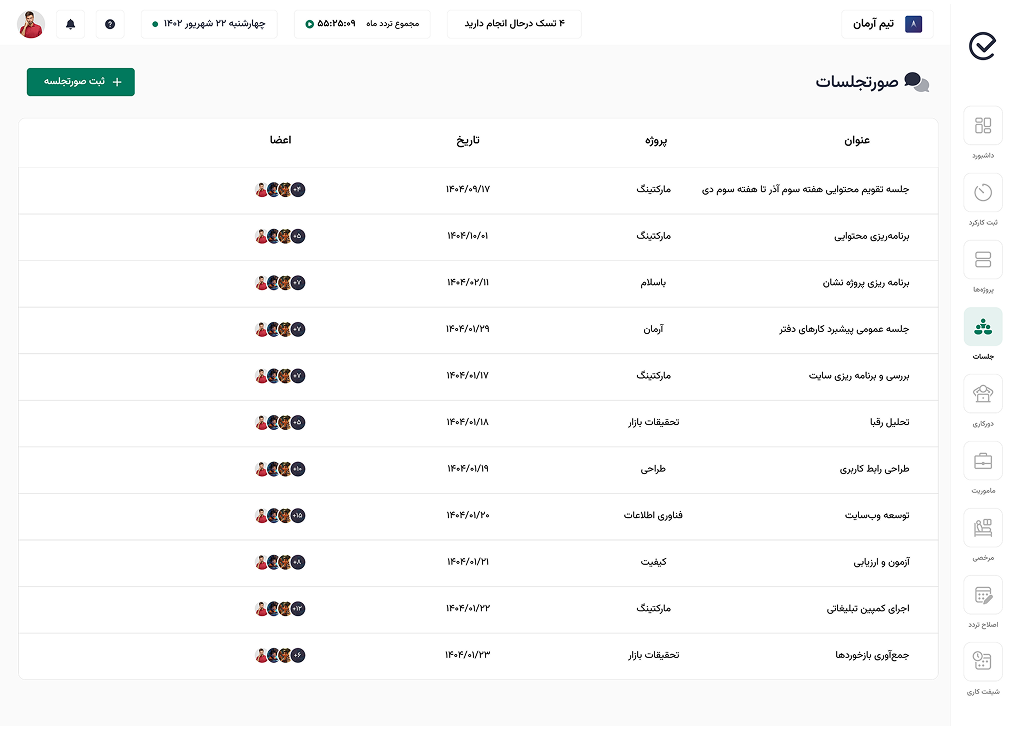The image size is (1016, 729).
Task: Open the attendance correction (اصلاح تردد) icon
Action: tap(982, 595)
